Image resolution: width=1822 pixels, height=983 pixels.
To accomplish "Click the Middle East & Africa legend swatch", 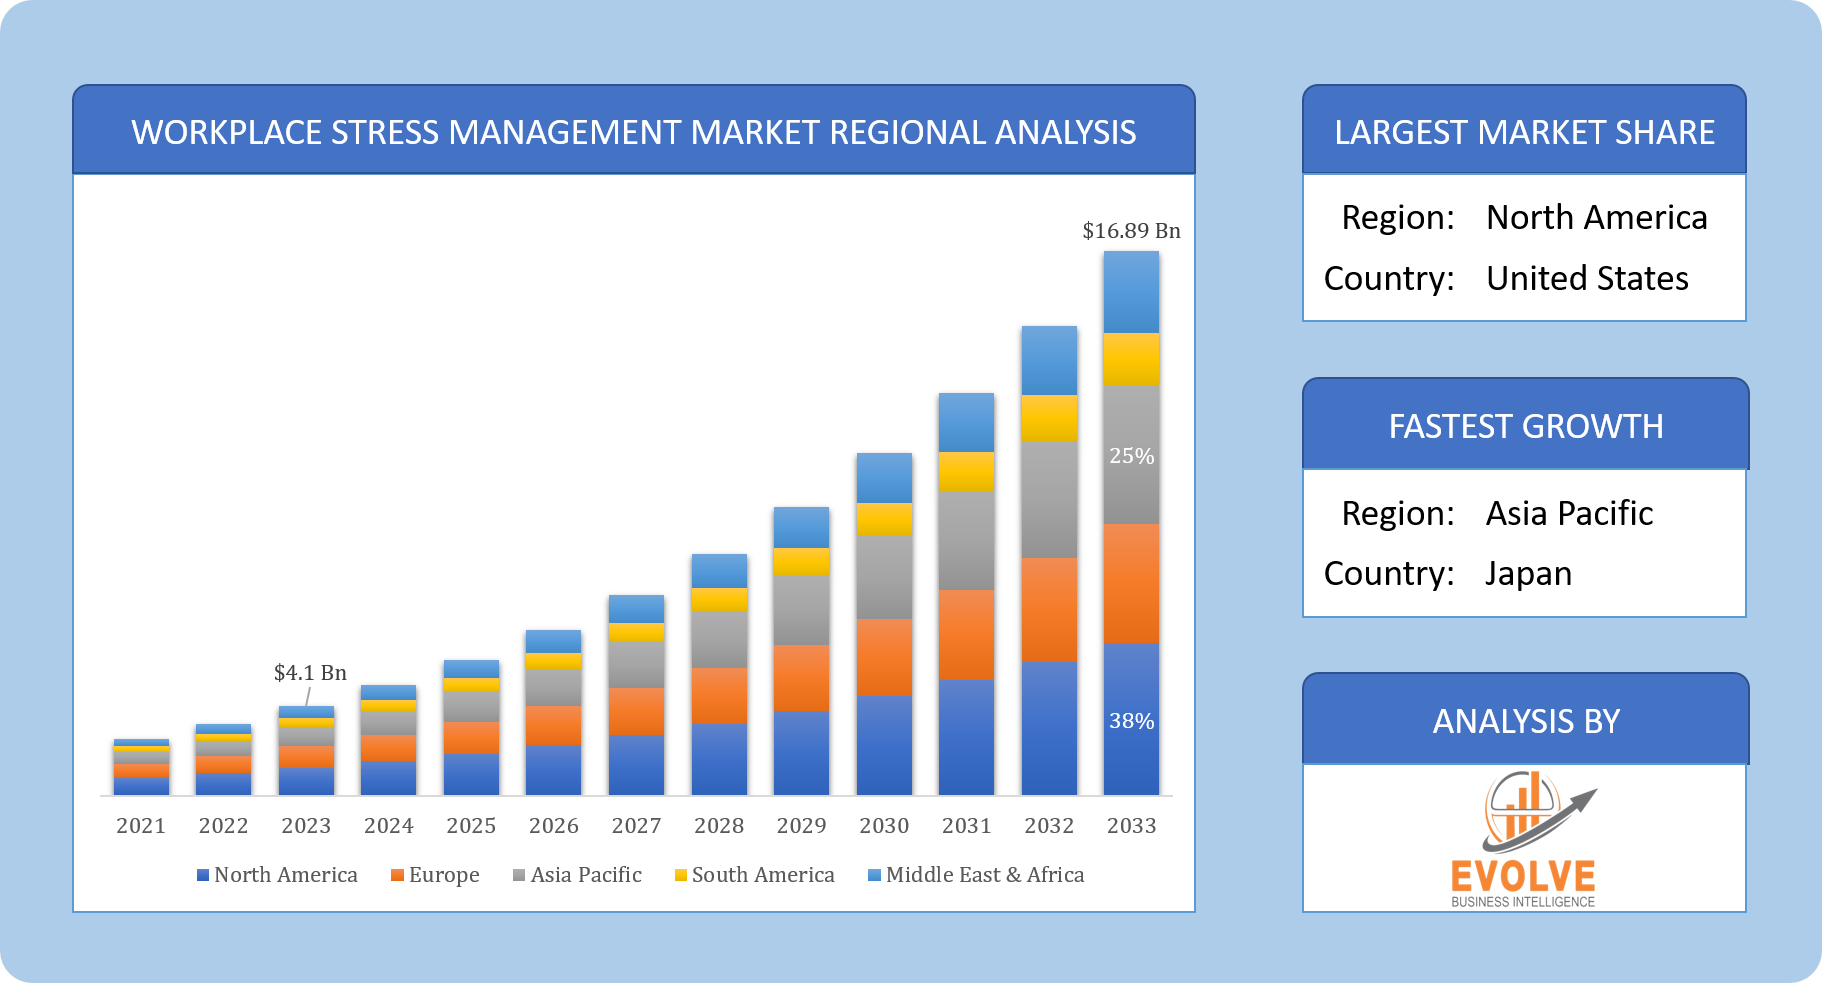I will (874, 876).
